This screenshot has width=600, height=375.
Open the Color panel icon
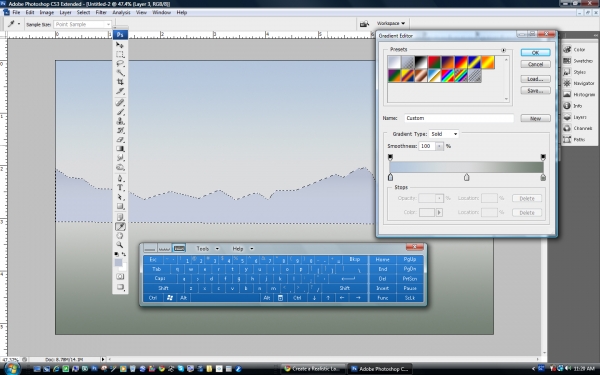tap(567, 49)
